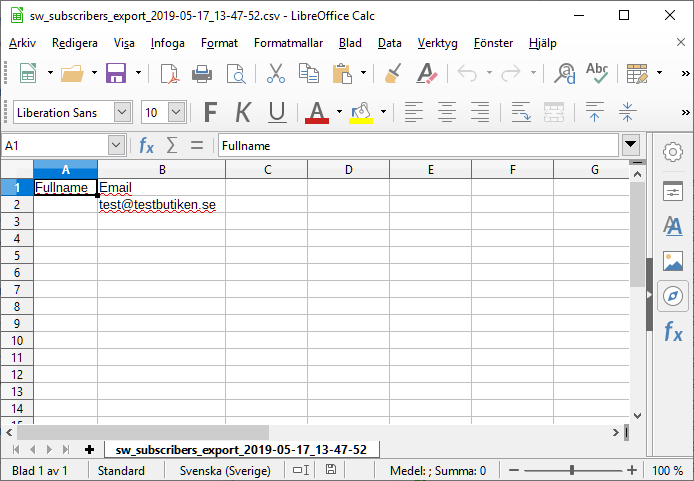
Task: Center the cell text horizontally
Action: 447,112
